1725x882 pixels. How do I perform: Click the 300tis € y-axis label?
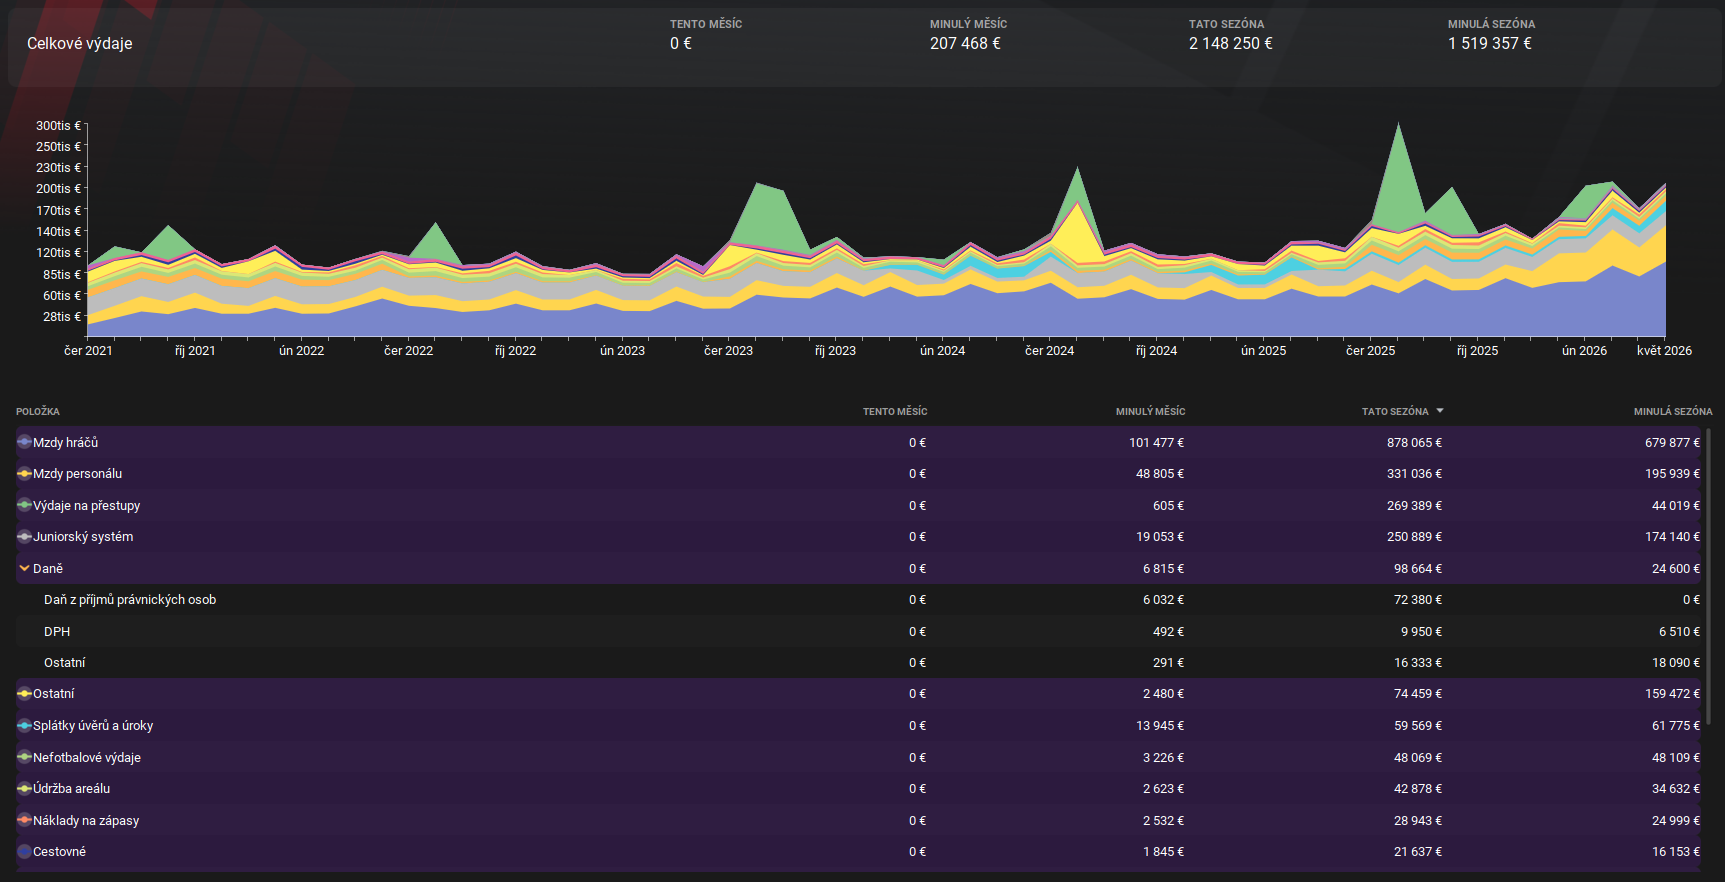pyautogui.click(x=58, y=126)
